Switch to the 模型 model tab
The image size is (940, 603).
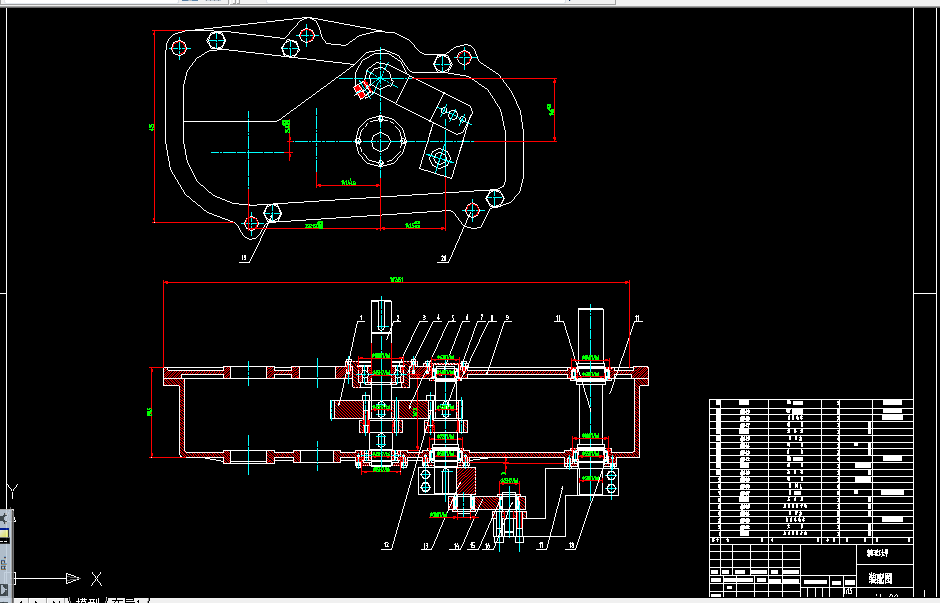88,599
